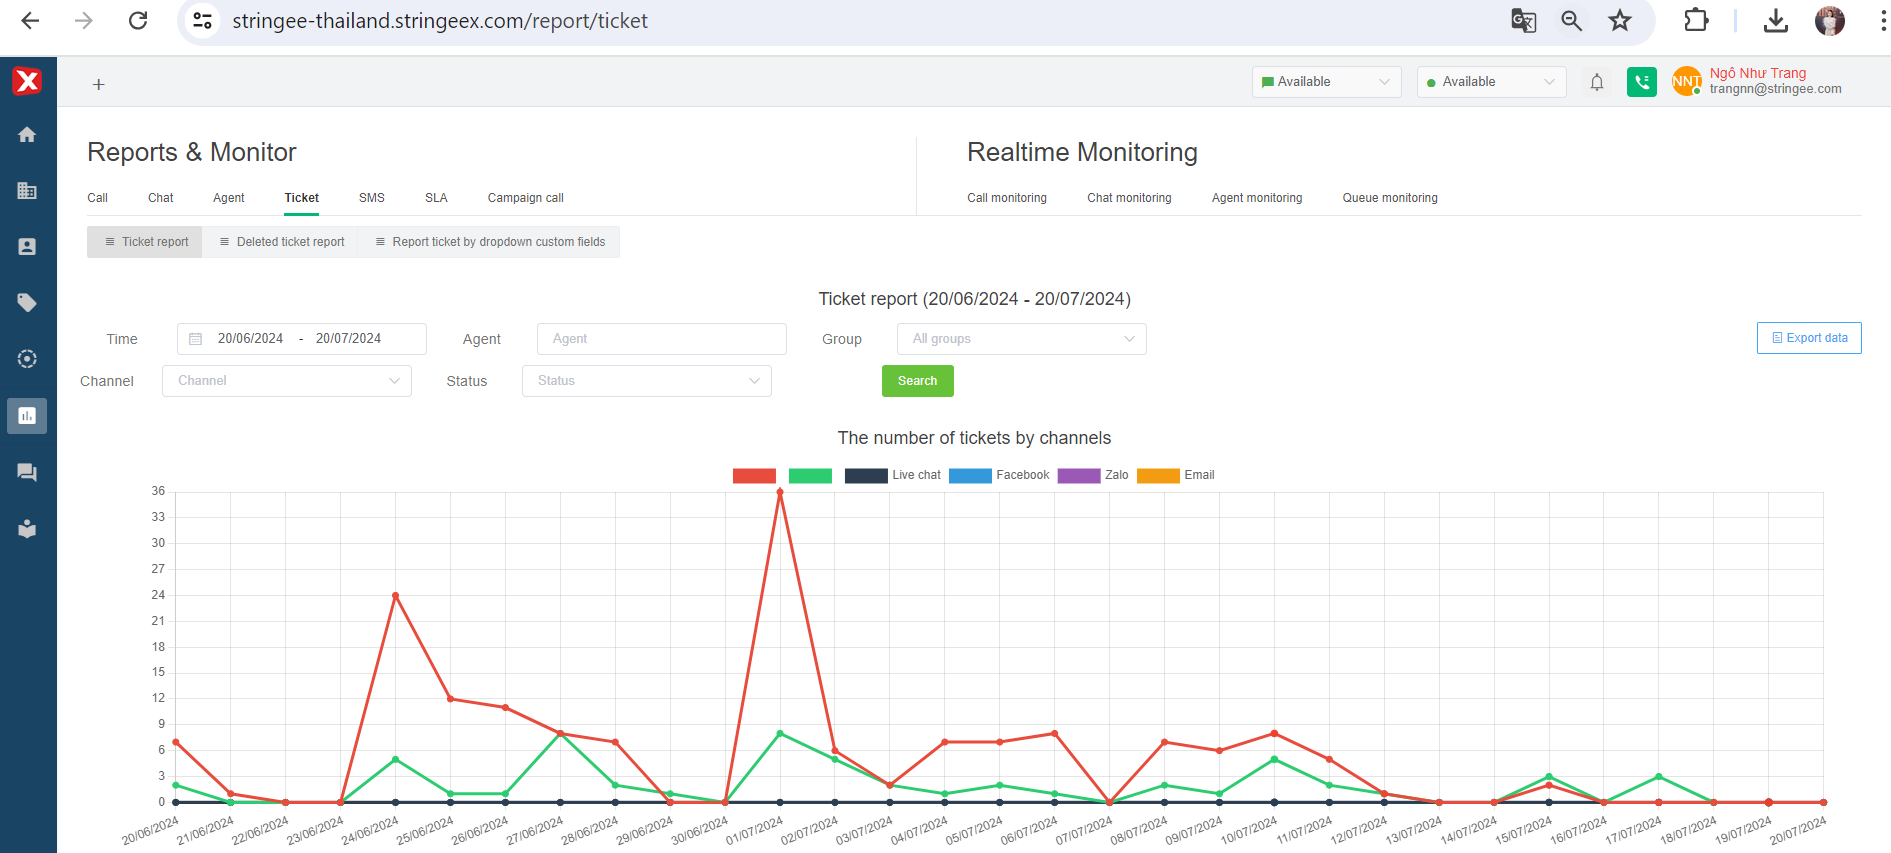Viewport: 1891px width, 853px height.
Task: Click the Zalo purple legend swatch
Action: pos(1079,476)
